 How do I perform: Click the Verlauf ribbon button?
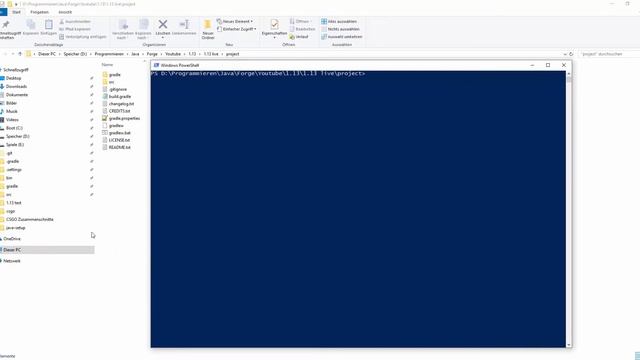pyautogui.click(x=299, y=37)
